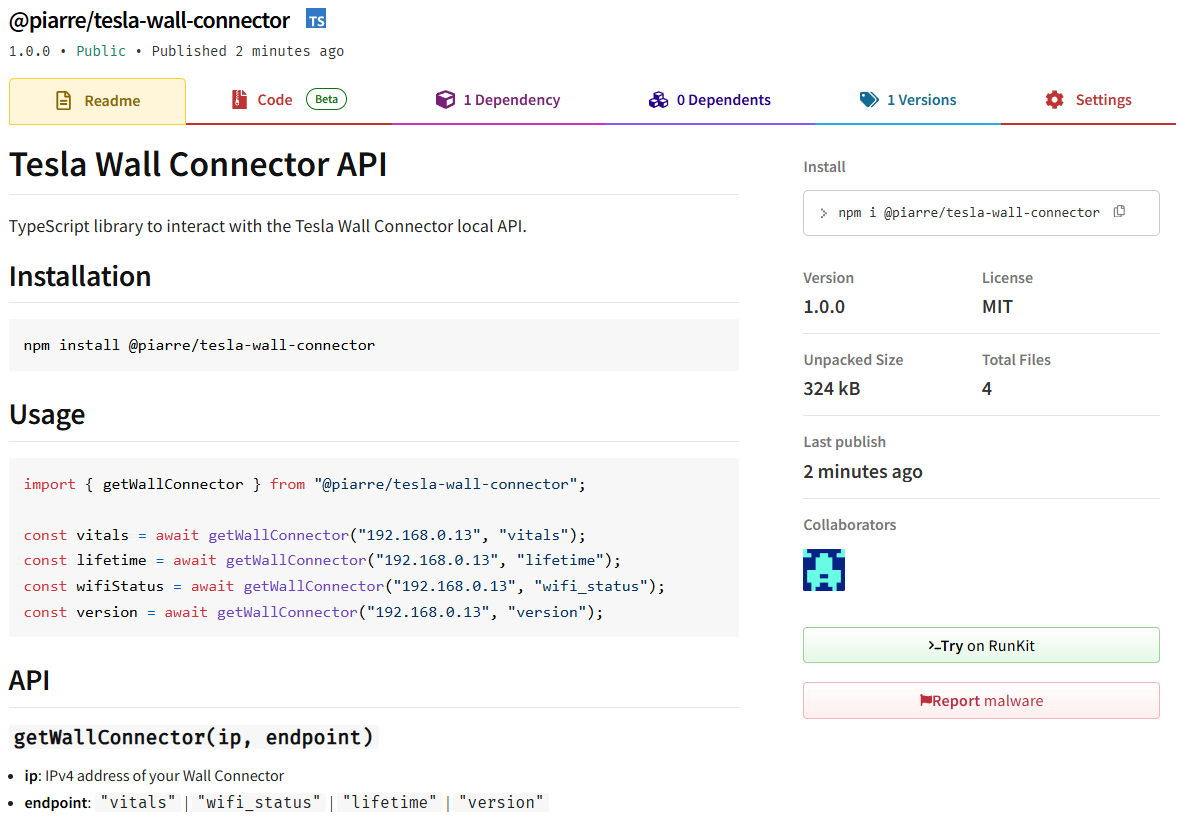Select the Readme tab
This screenshot has width=1203, height=829.
(x=111, y=101)
